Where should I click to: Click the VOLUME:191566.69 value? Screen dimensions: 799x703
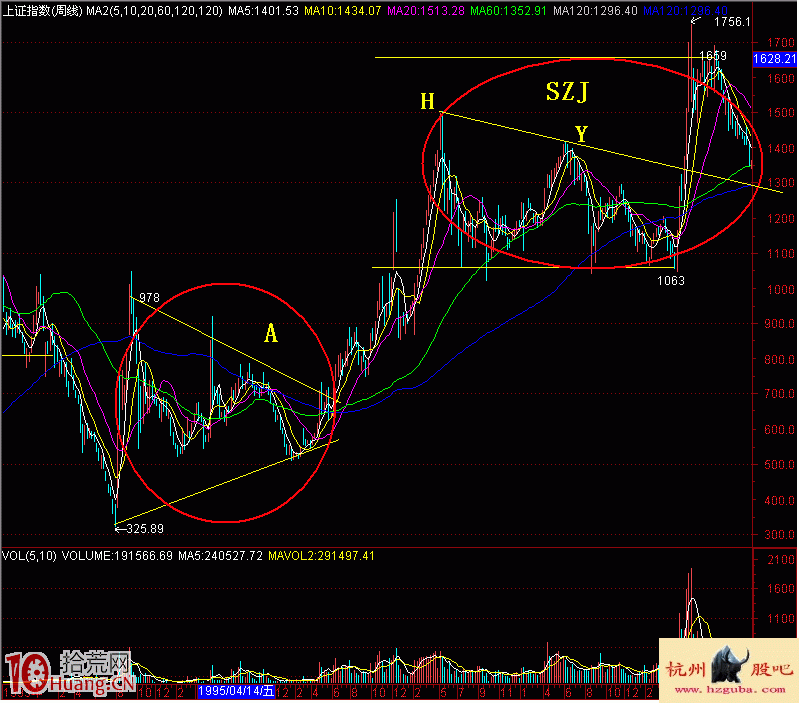tap(117, 556)
